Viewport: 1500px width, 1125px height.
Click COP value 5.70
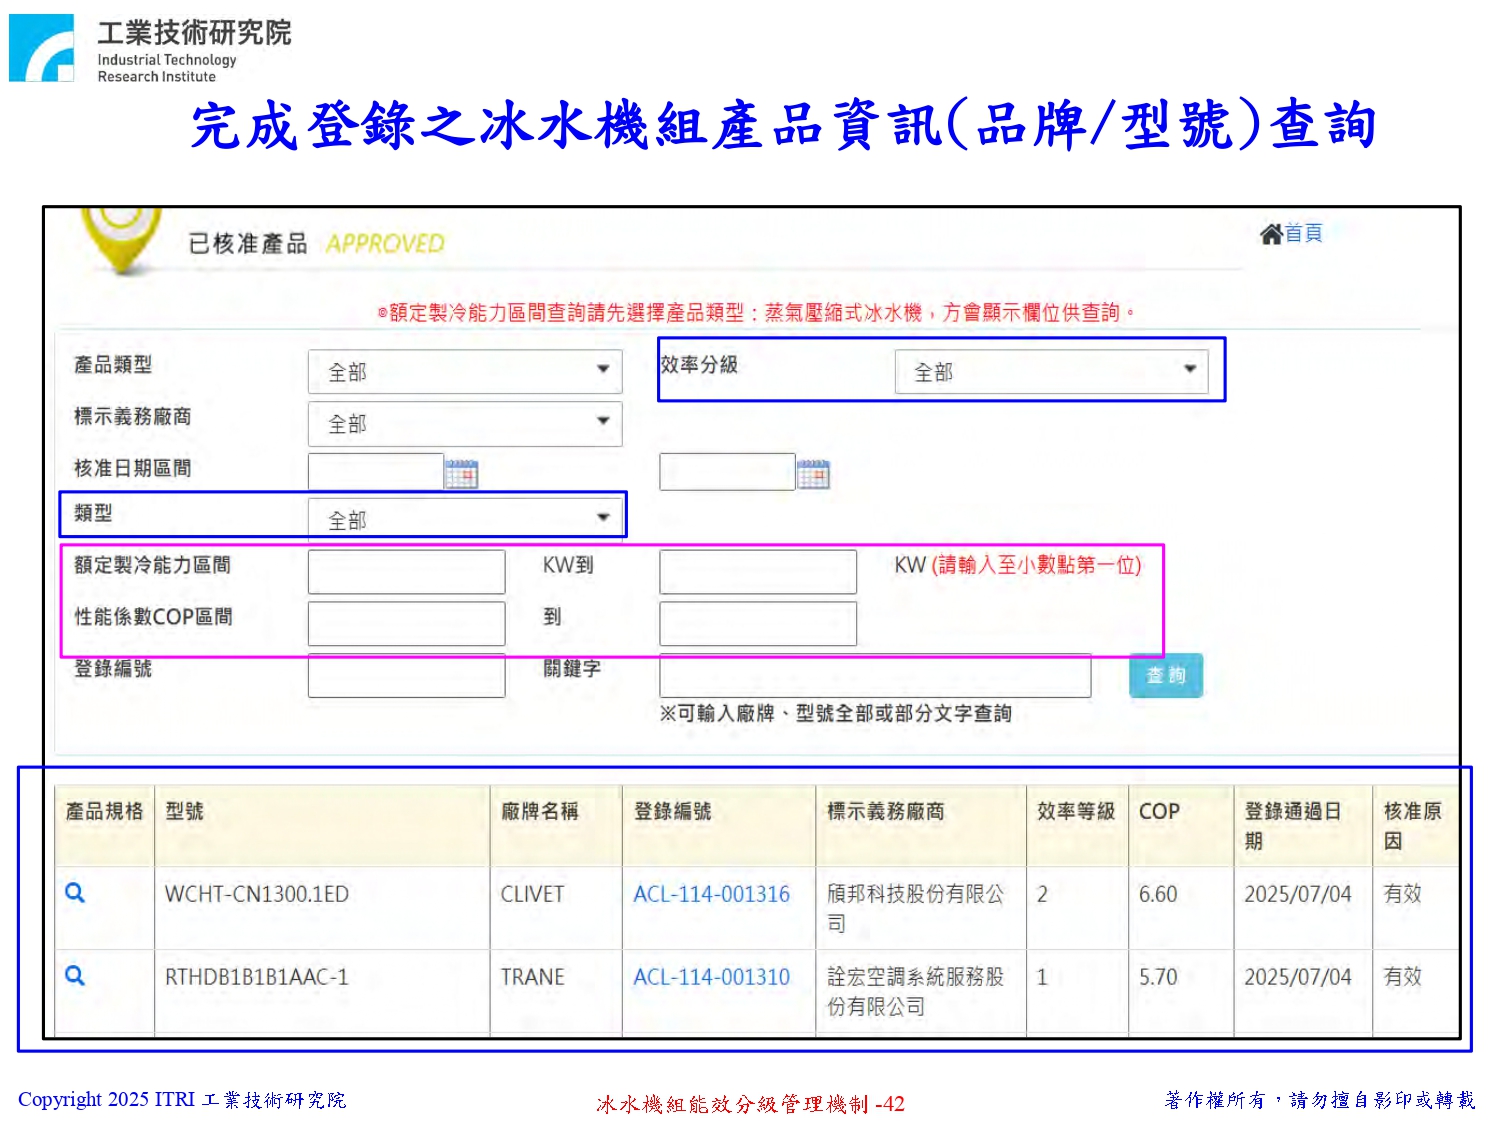click(x=1158, y=977)
